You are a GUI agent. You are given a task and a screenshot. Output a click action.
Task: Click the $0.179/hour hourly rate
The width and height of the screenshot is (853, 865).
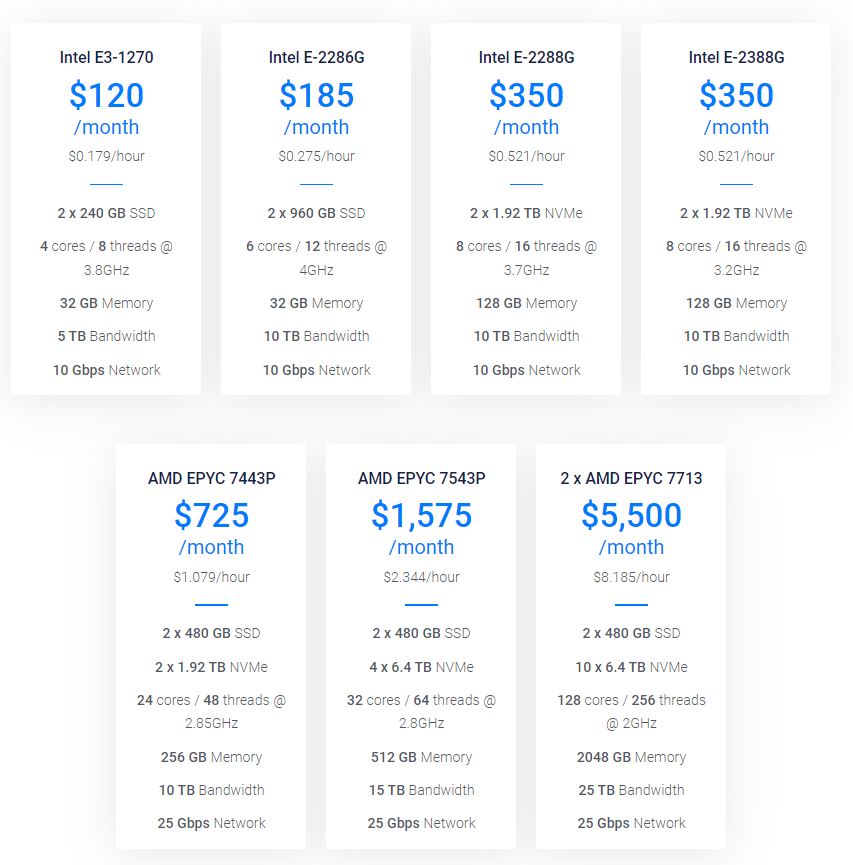tap(106, 156)
